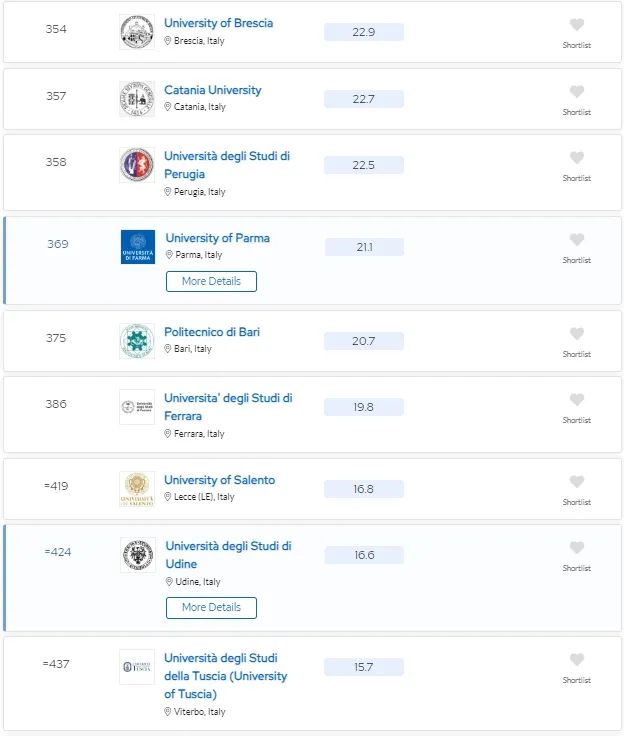Click the University of Salento heart icon
624x736 pixels.
(x=577, y=482)
